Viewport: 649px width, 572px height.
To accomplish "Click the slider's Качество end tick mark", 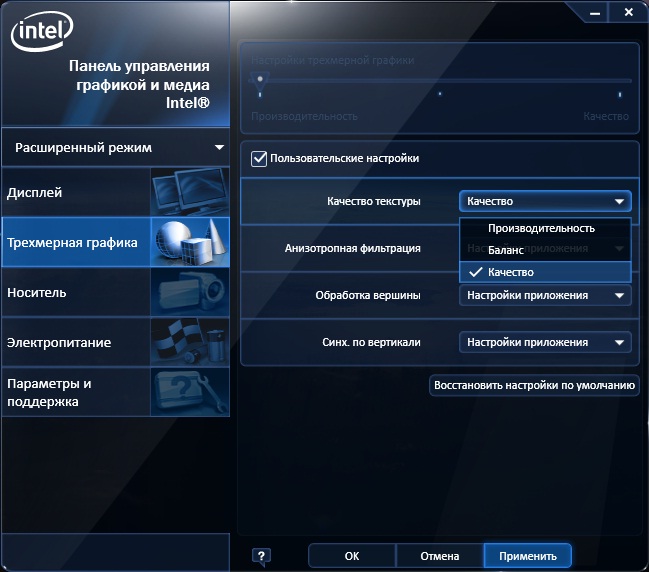I will 620,95.
